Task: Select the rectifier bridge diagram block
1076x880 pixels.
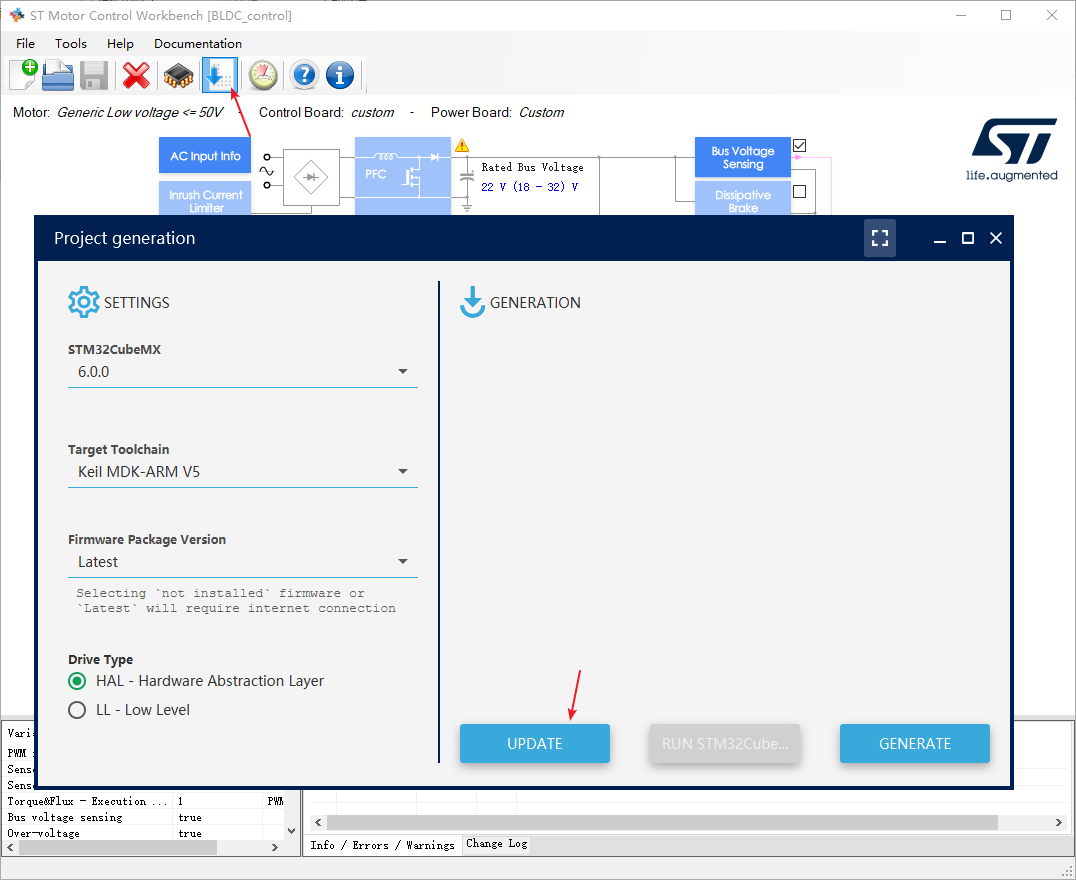Action: (312, 177)
